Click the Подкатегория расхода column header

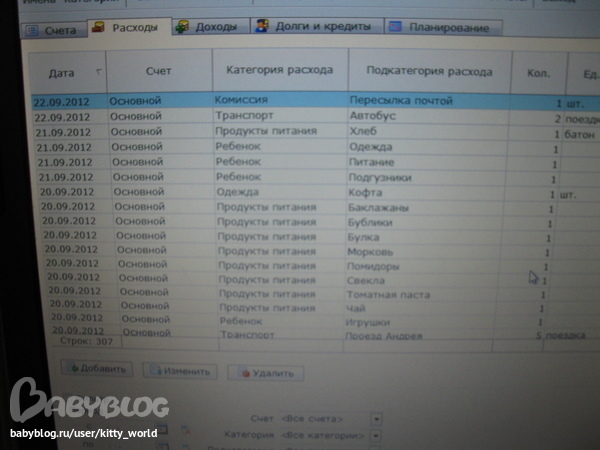click(429, 72)
